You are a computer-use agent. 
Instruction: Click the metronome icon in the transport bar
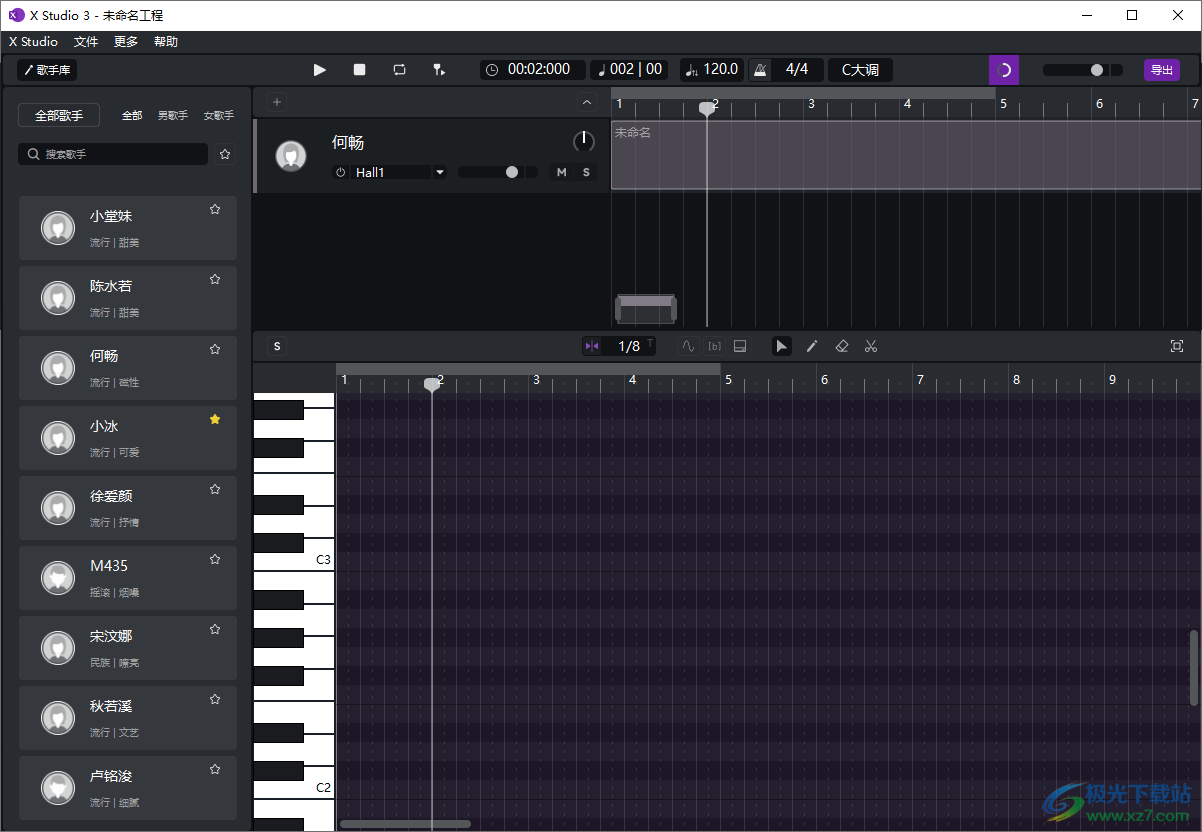(x=760, y=69)
